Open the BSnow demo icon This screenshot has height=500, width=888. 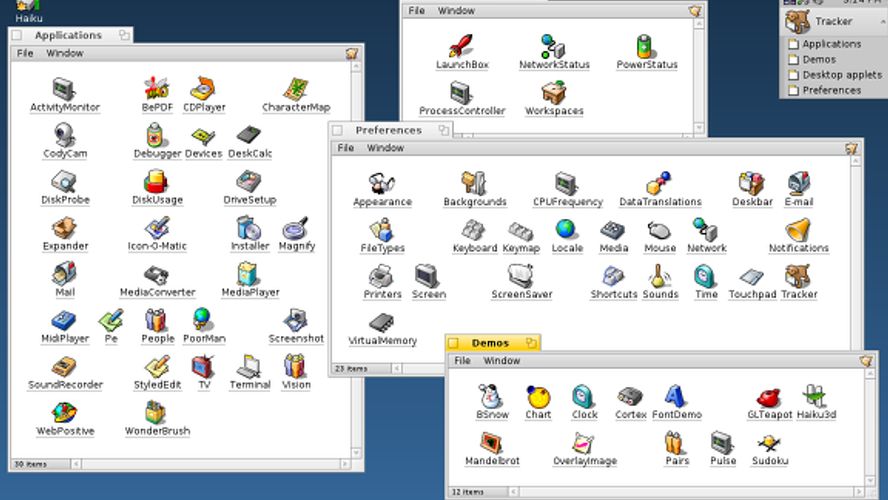pos(490,396)
